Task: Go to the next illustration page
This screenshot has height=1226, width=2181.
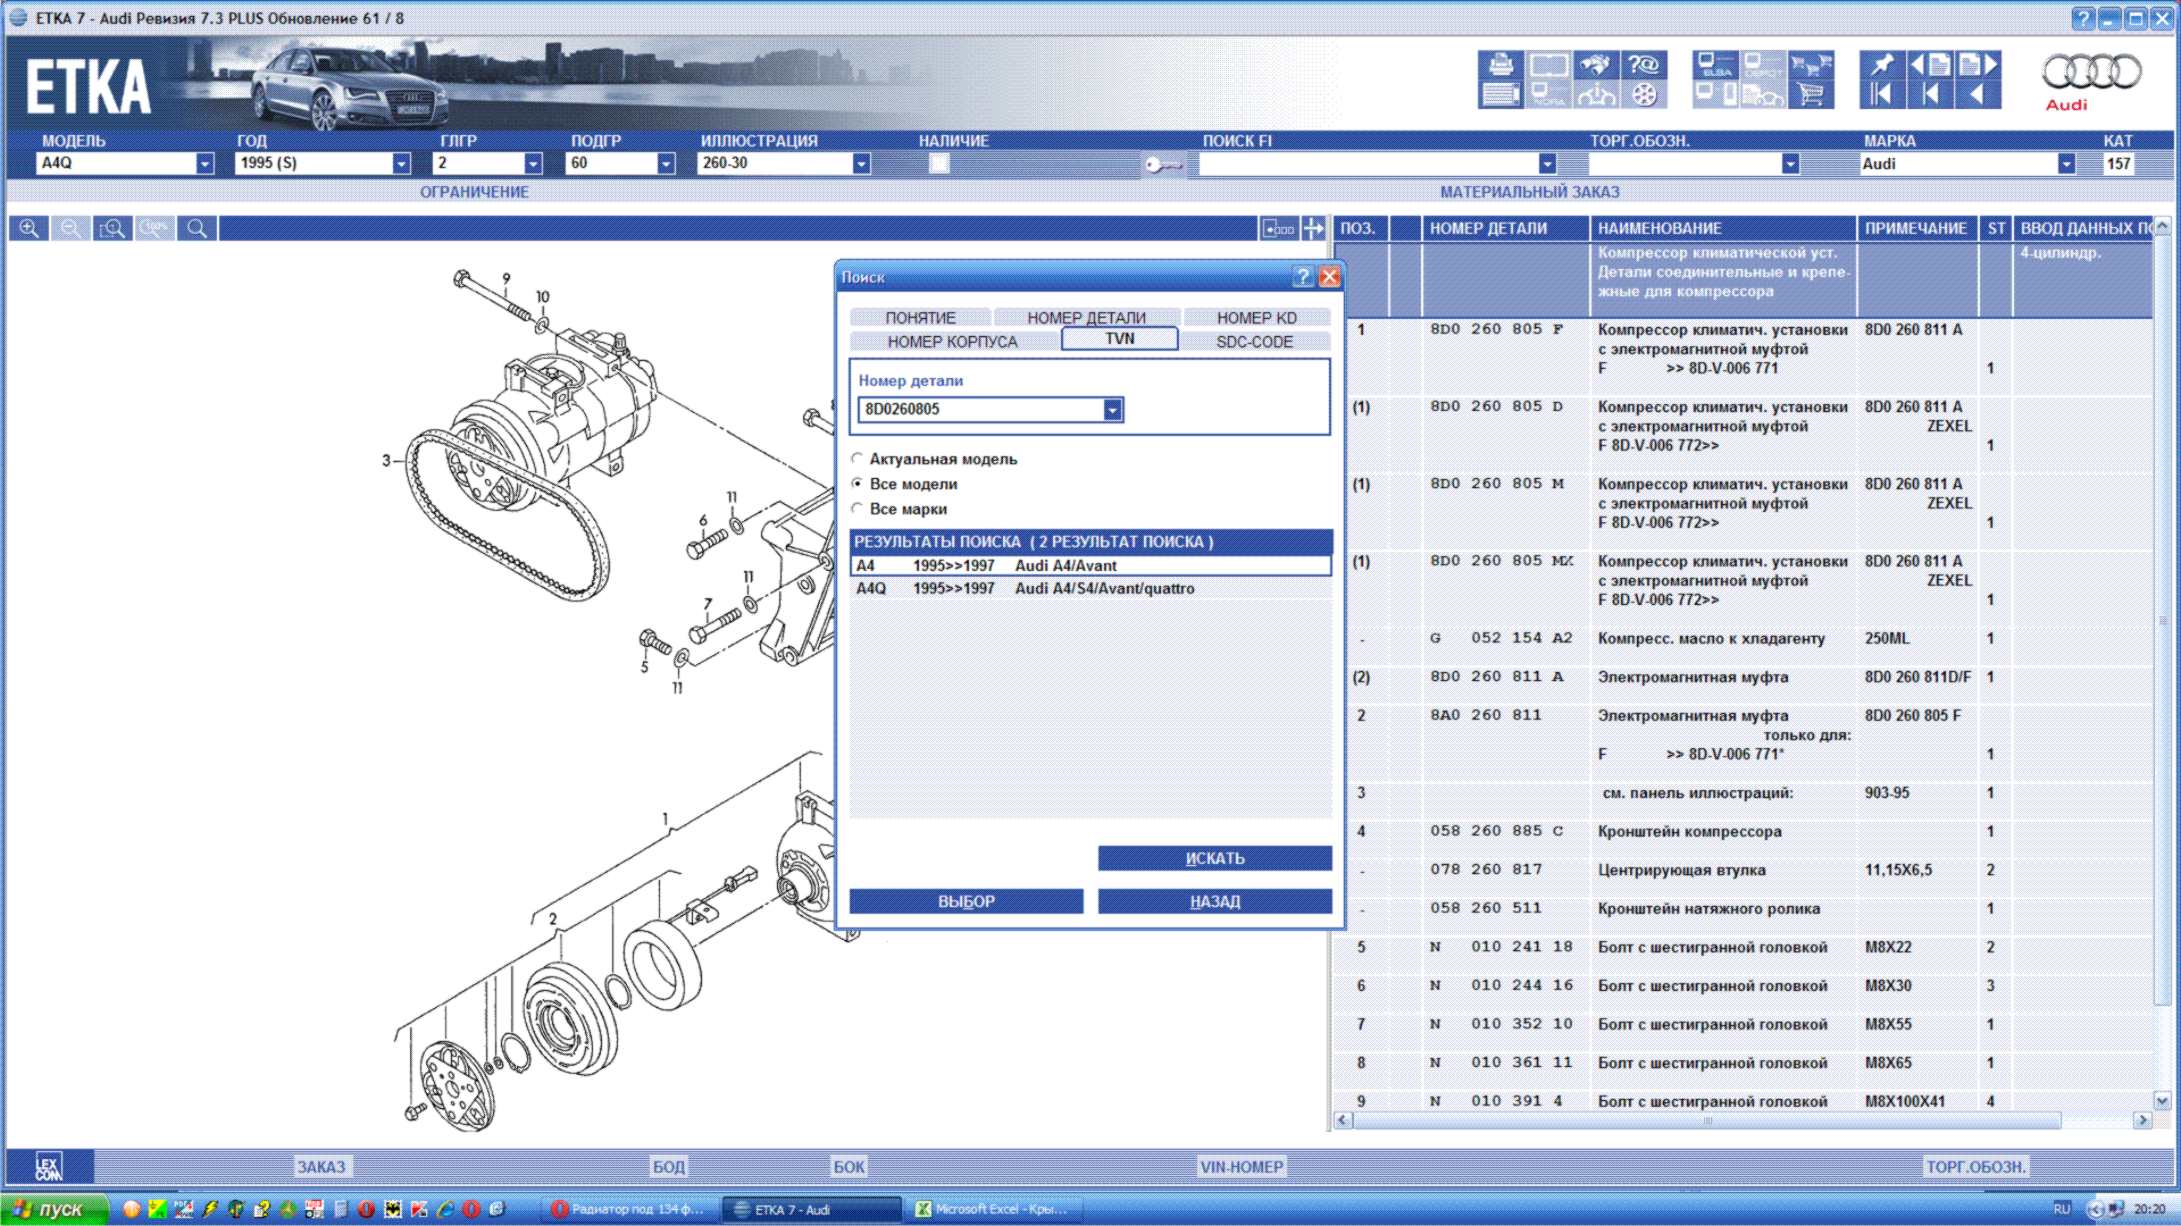Action: pos(1978,65)
